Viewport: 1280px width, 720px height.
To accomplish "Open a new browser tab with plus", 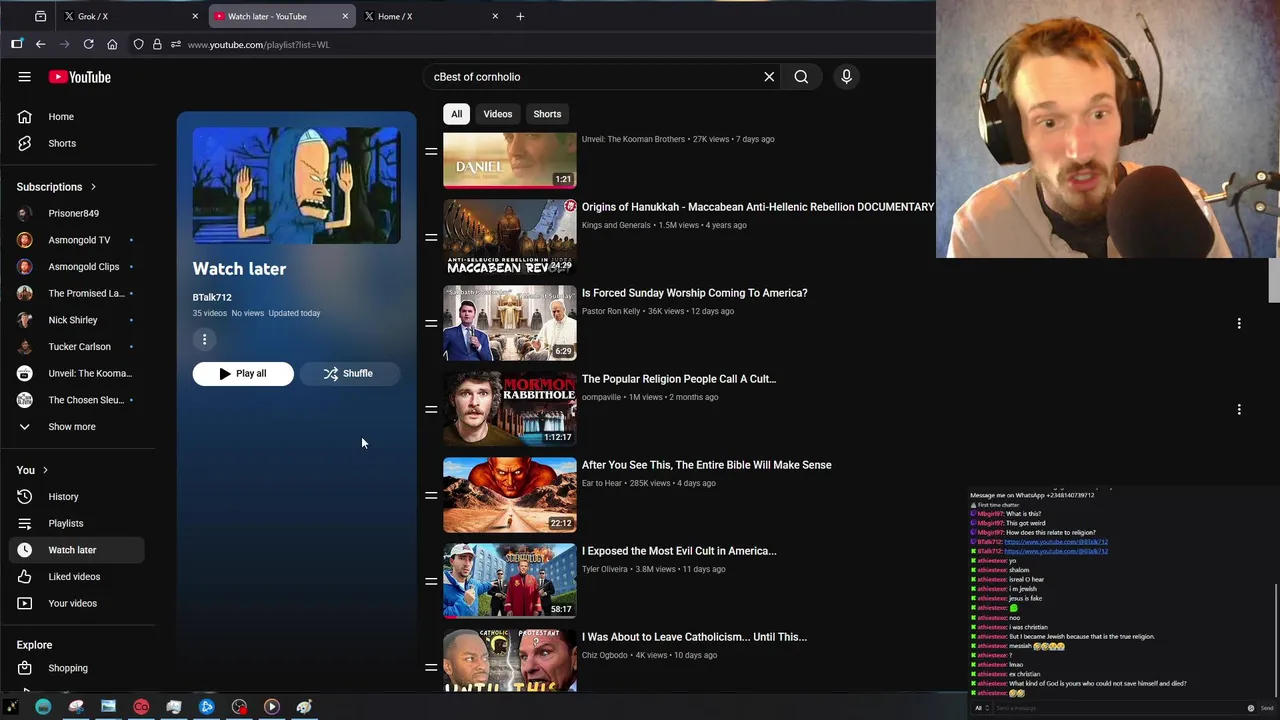I will coord(520,16).
